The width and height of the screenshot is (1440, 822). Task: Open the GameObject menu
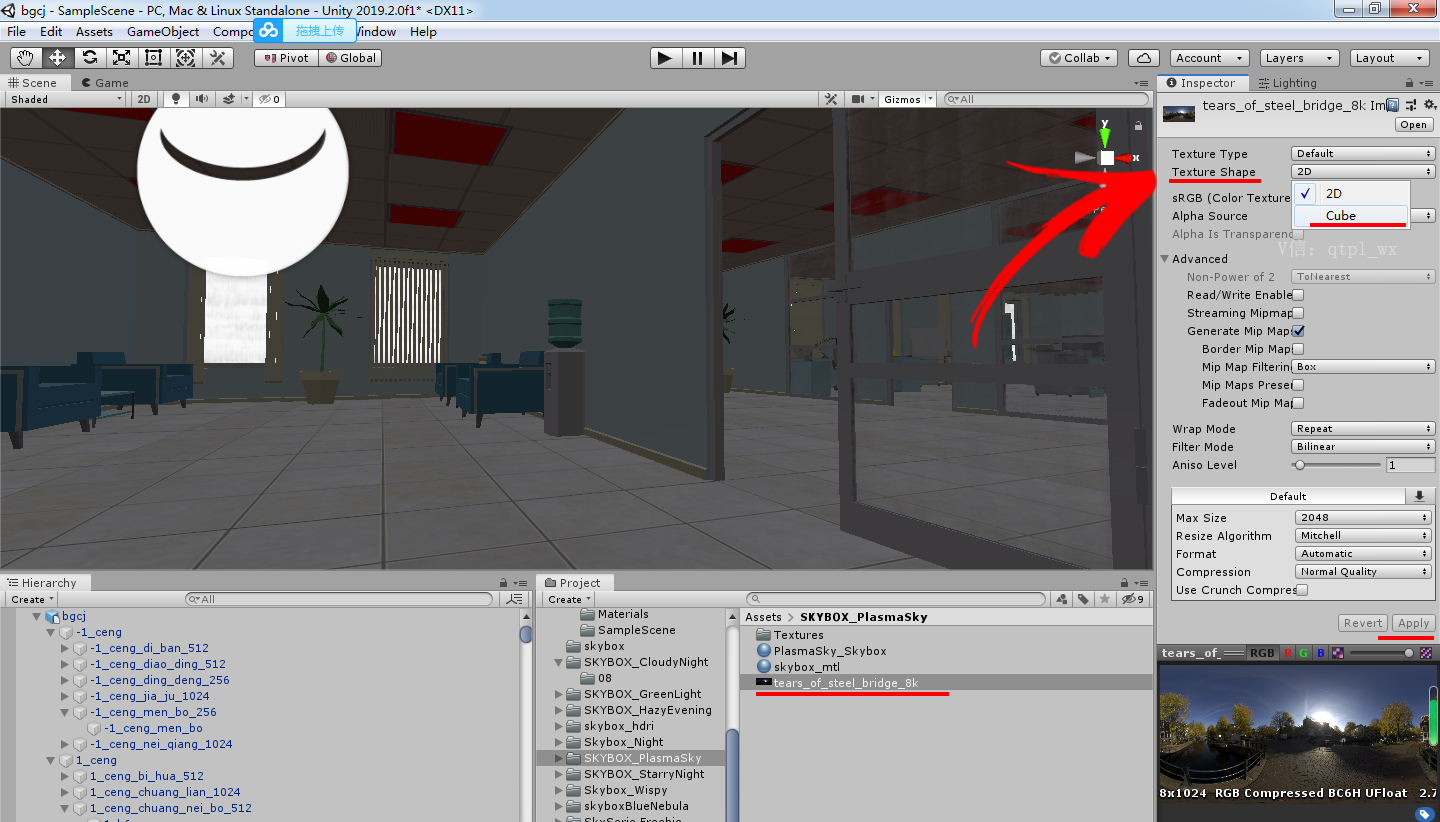162,31
